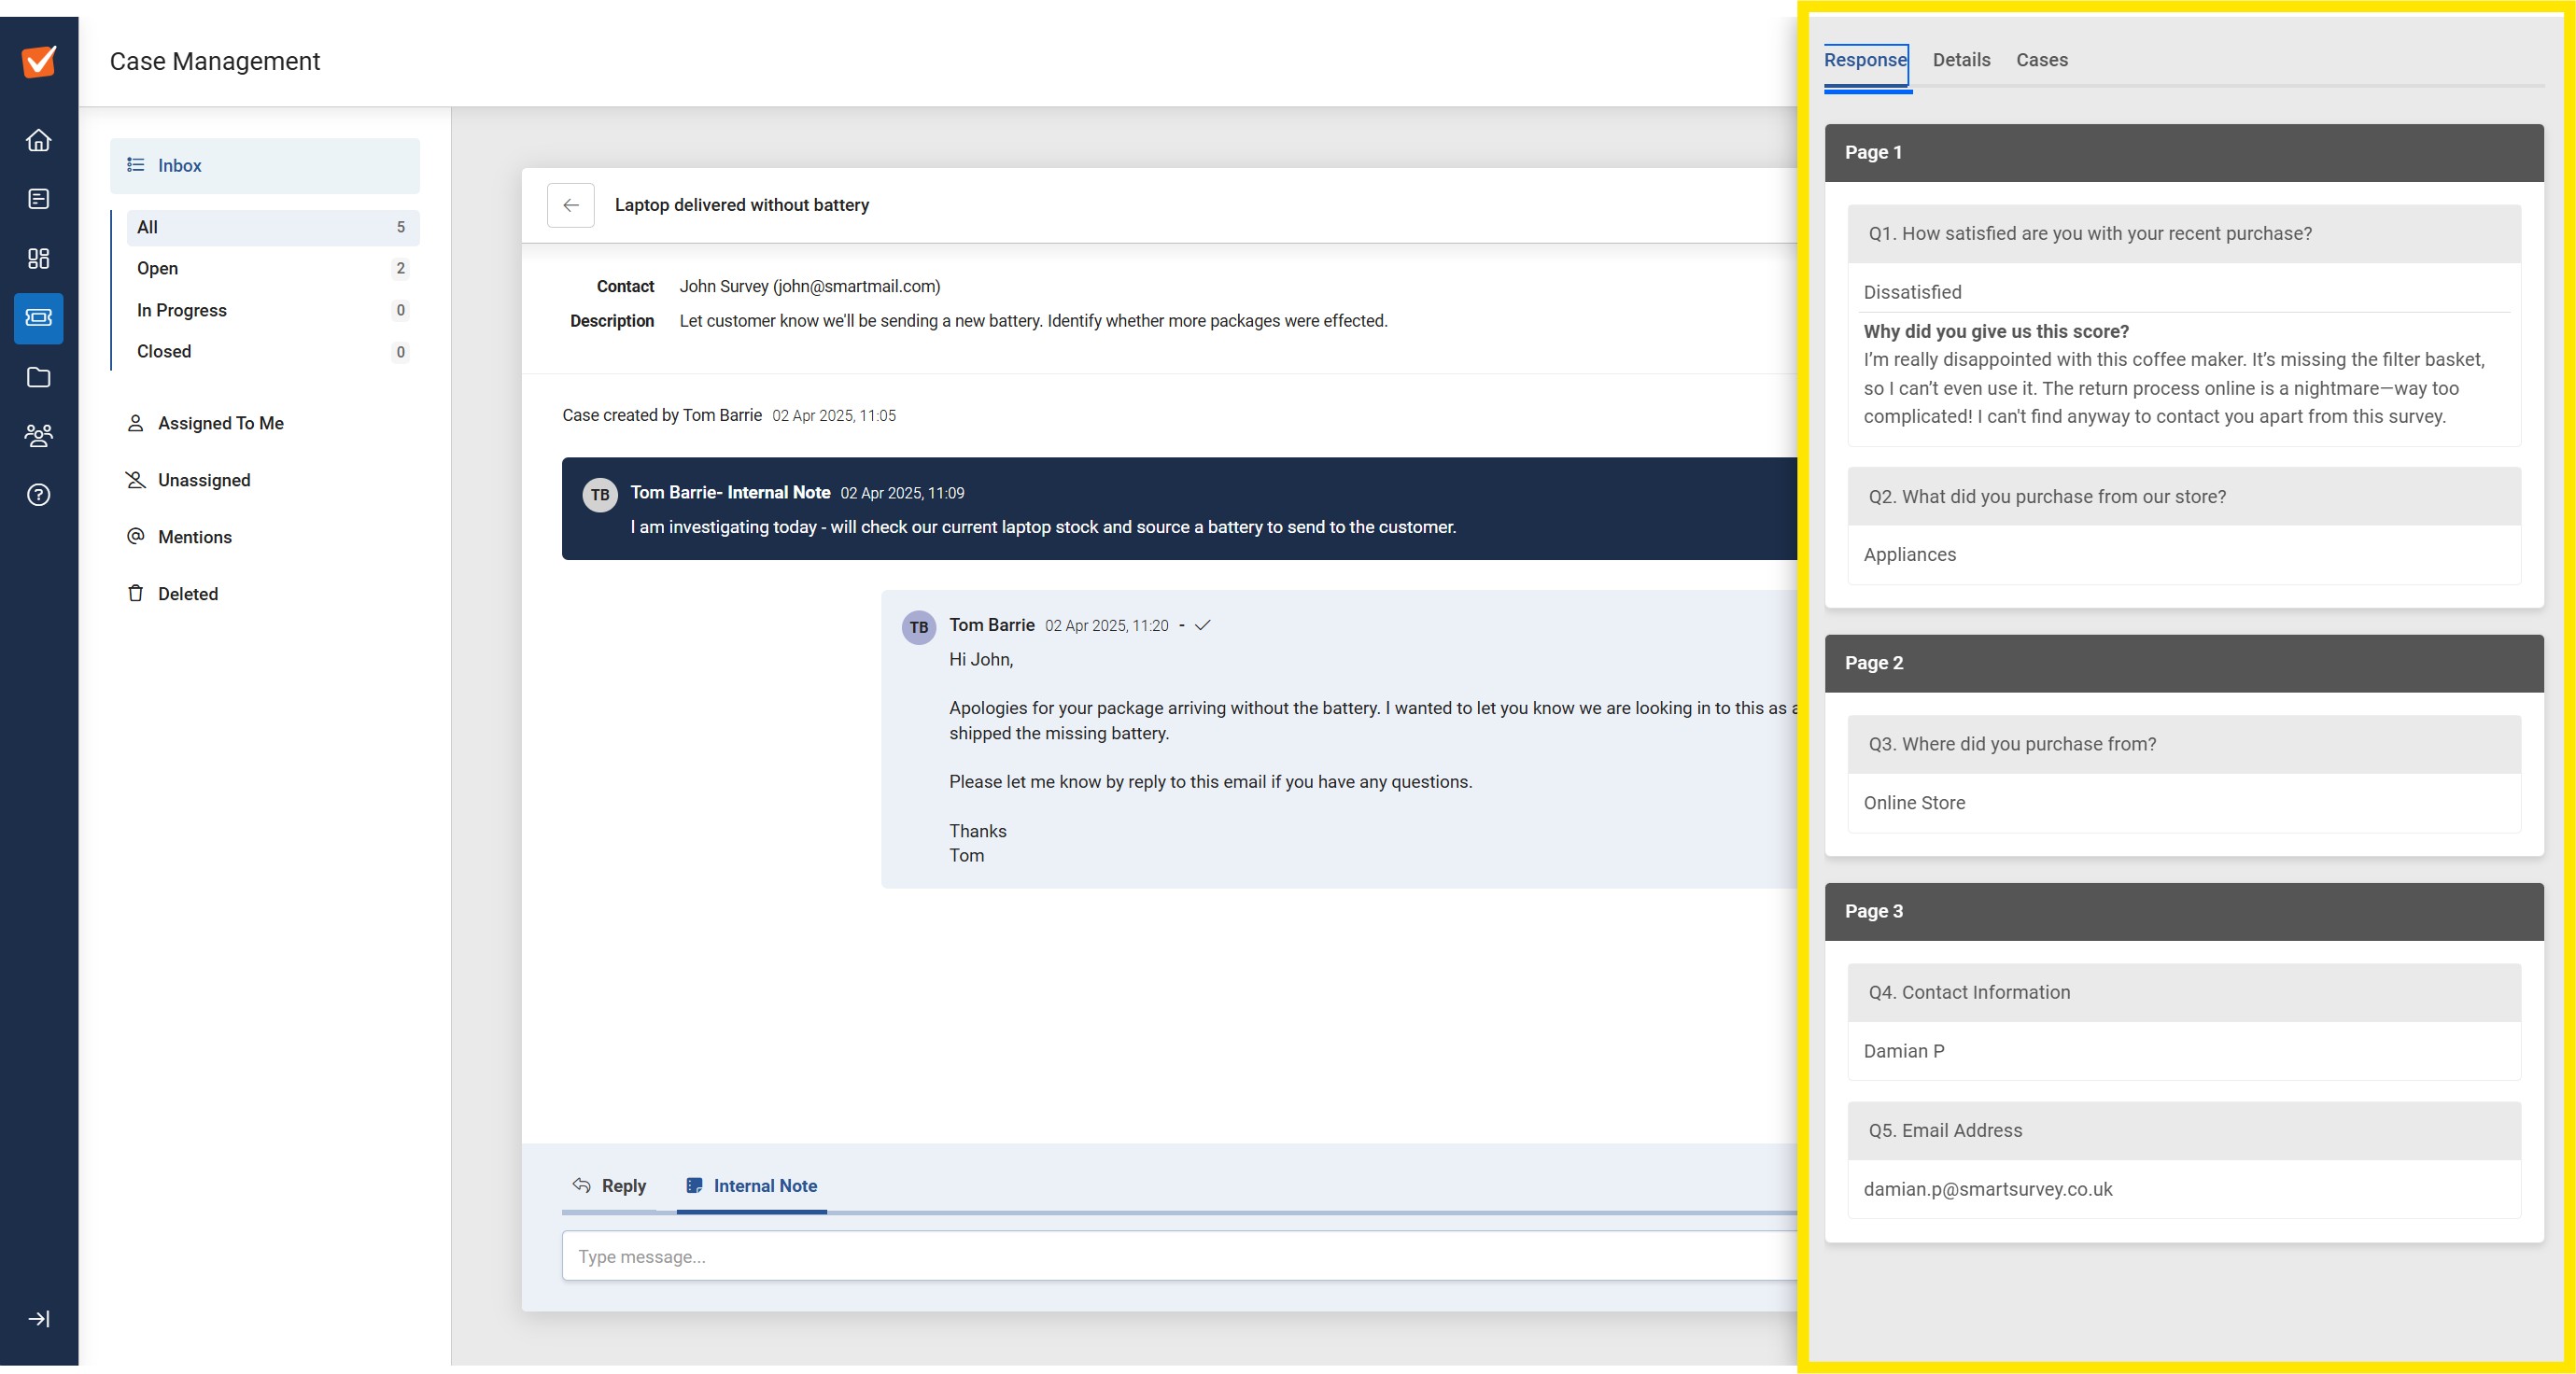
Task: Open the help question mark icon
Action: [x=39, y=495]
